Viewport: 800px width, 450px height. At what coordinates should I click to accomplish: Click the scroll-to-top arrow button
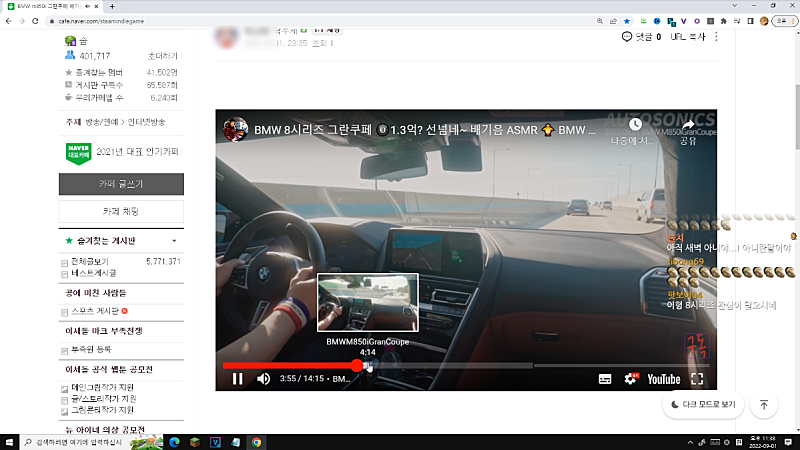764,405
